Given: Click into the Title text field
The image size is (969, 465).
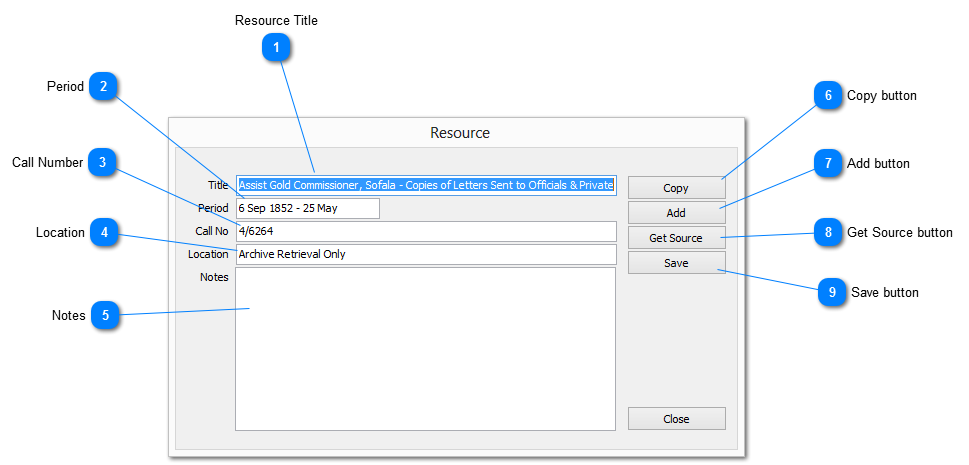Looking at the screenshot, I should 426,185.
